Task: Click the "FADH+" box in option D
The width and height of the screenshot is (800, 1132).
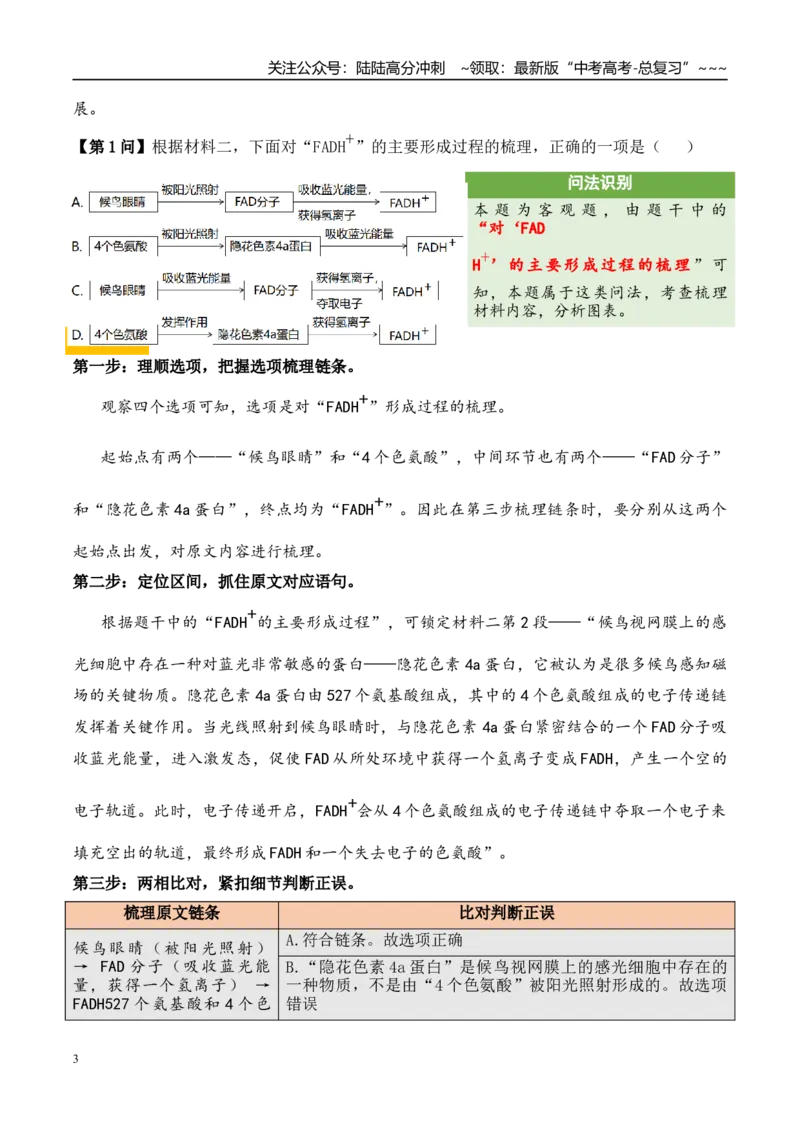Action: click(408, 335)
